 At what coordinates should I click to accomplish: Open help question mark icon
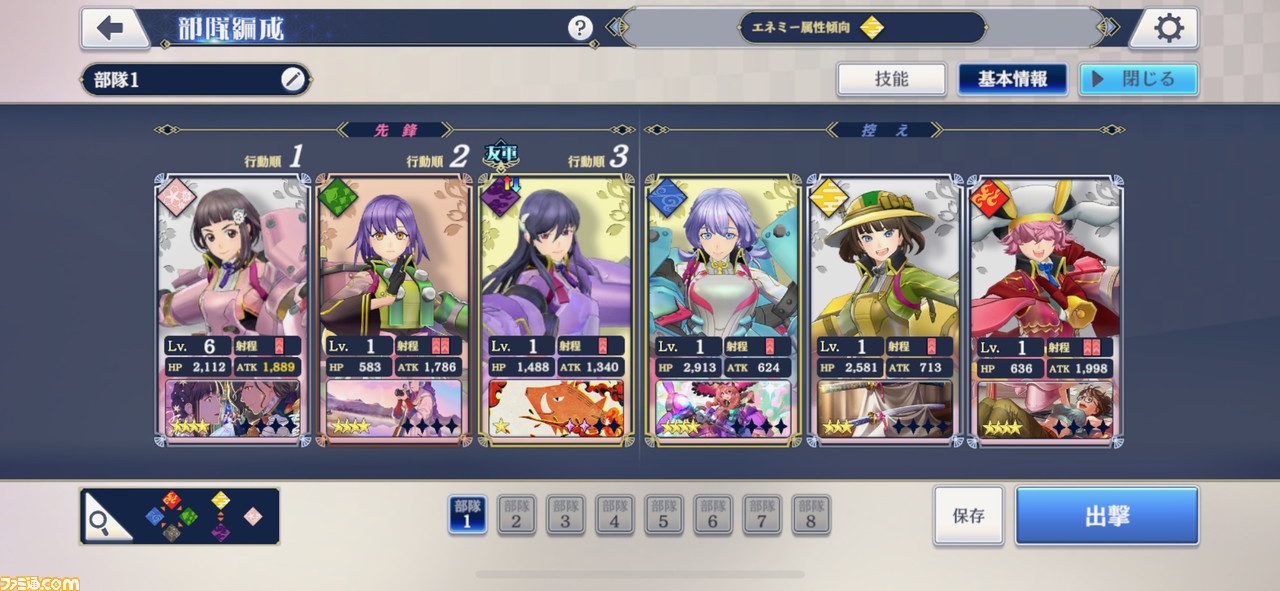click(580, 28)
